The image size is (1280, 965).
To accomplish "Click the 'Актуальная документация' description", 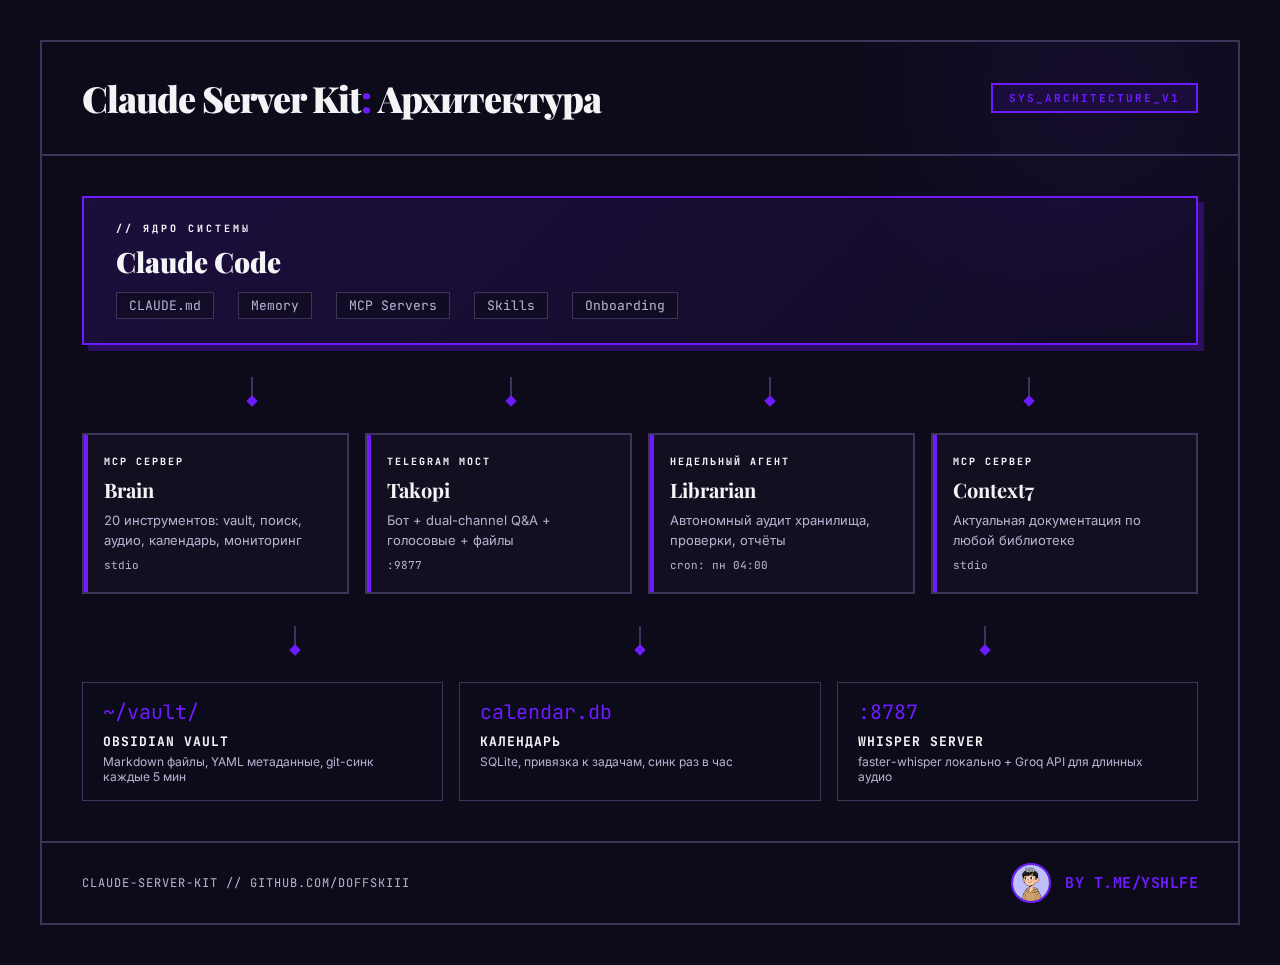I will 1047,530.
